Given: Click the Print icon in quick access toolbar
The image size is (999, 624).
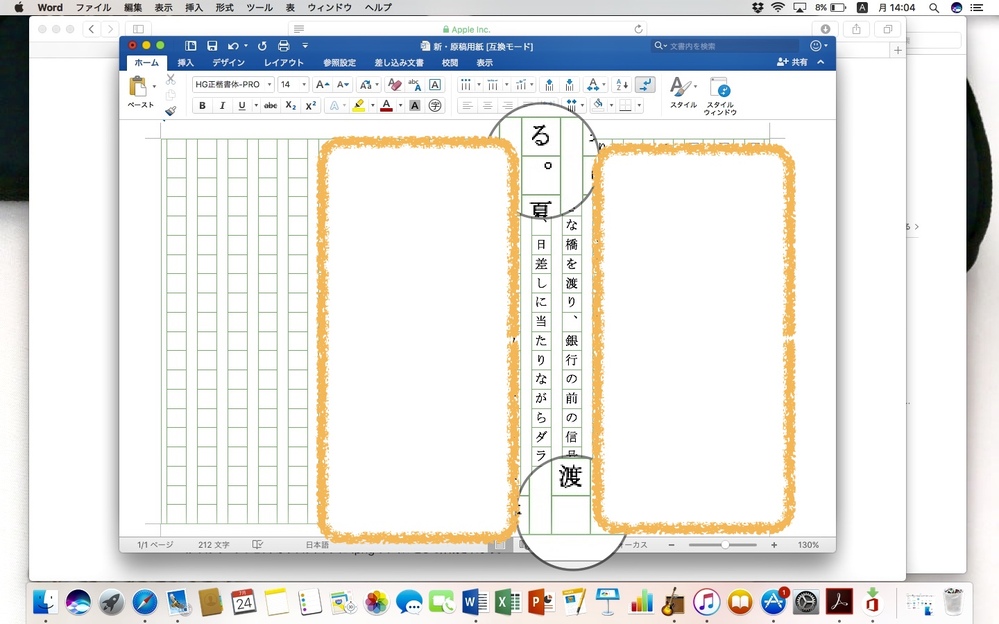Looking at the screenshot, I should click(x=283, y=46).
